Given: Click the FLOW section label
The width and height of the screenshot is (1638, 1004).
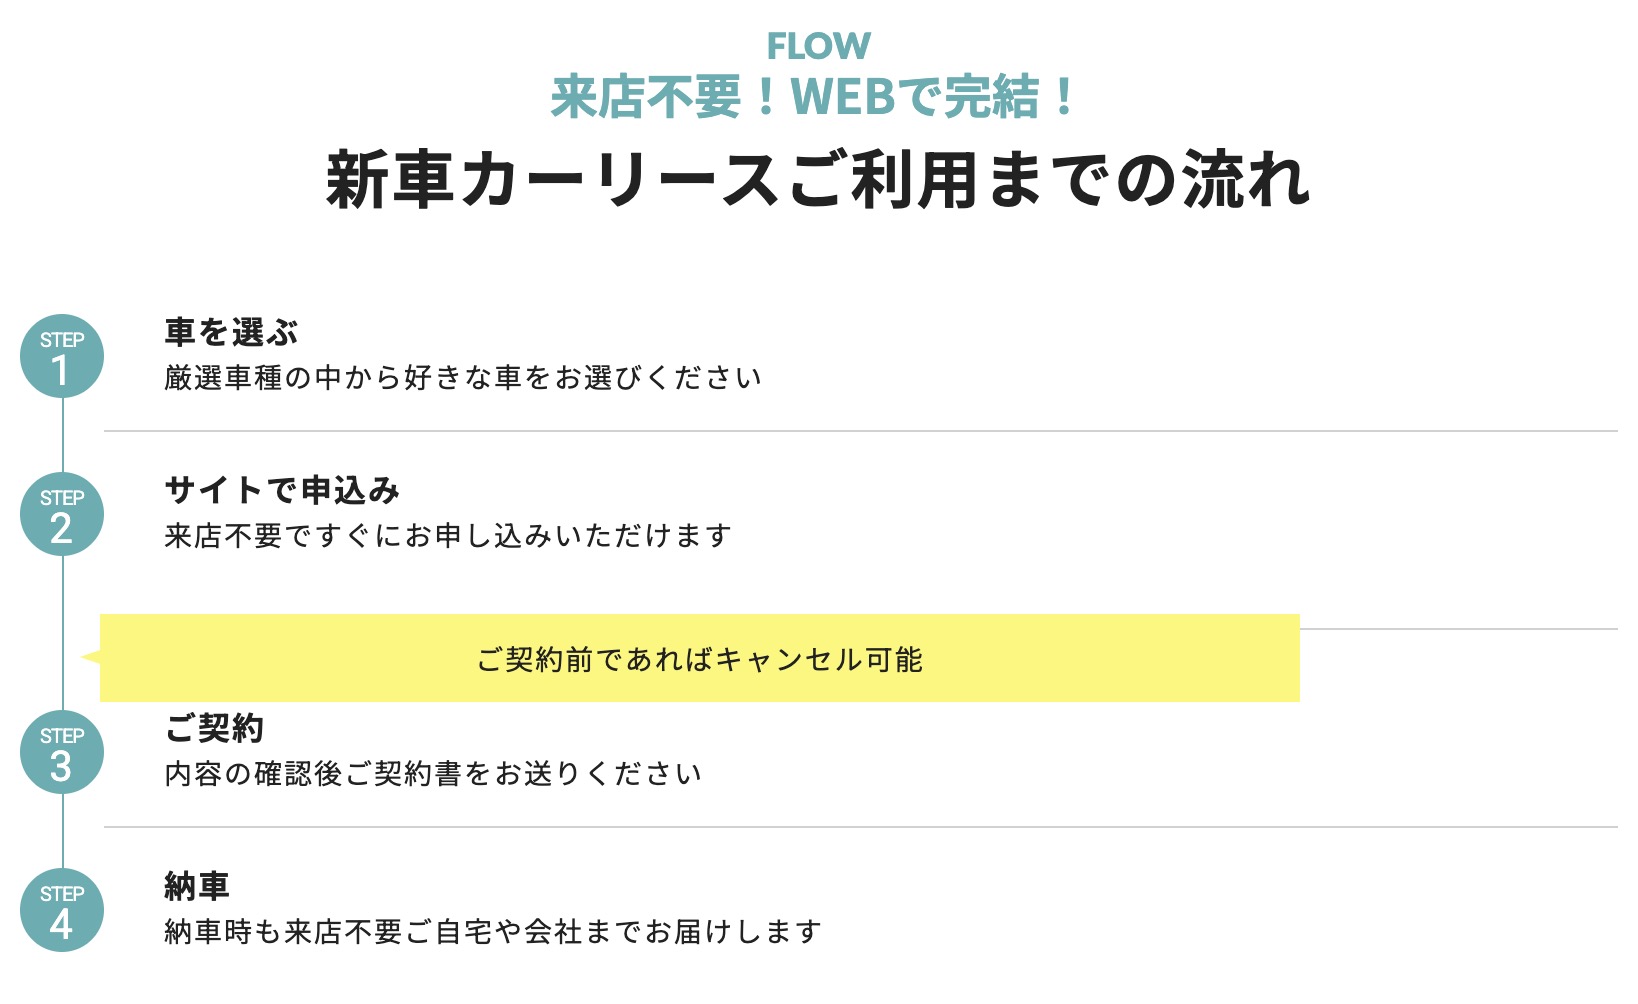Looking at the screenshot, I should (x=818, y=46).
